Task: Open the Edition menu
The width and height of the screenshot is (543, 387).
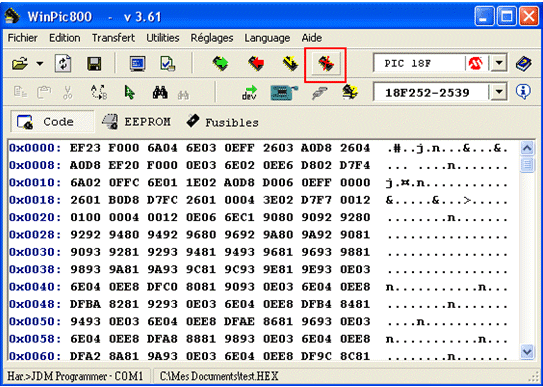Action: coord(64,38)
